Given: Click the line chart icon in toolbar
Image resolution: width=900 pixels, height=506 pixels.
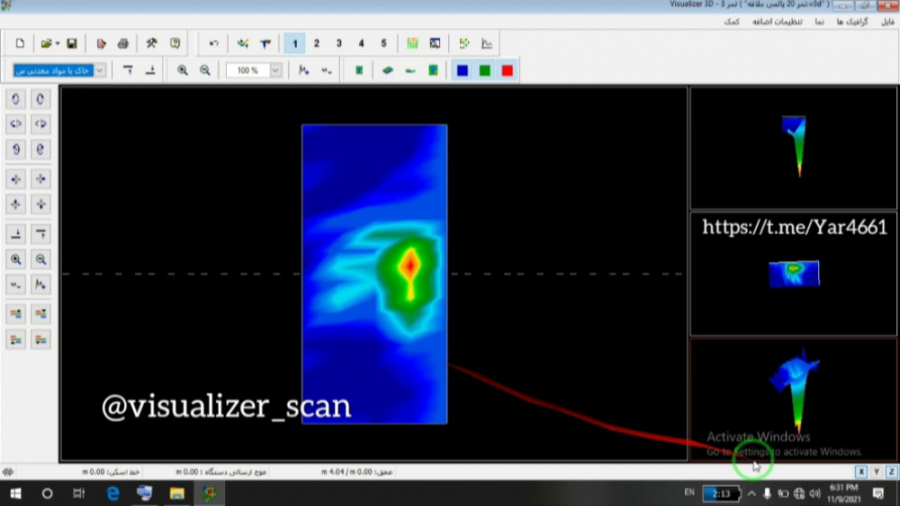Looking at the screenshot, I should [x=487, y=44].
